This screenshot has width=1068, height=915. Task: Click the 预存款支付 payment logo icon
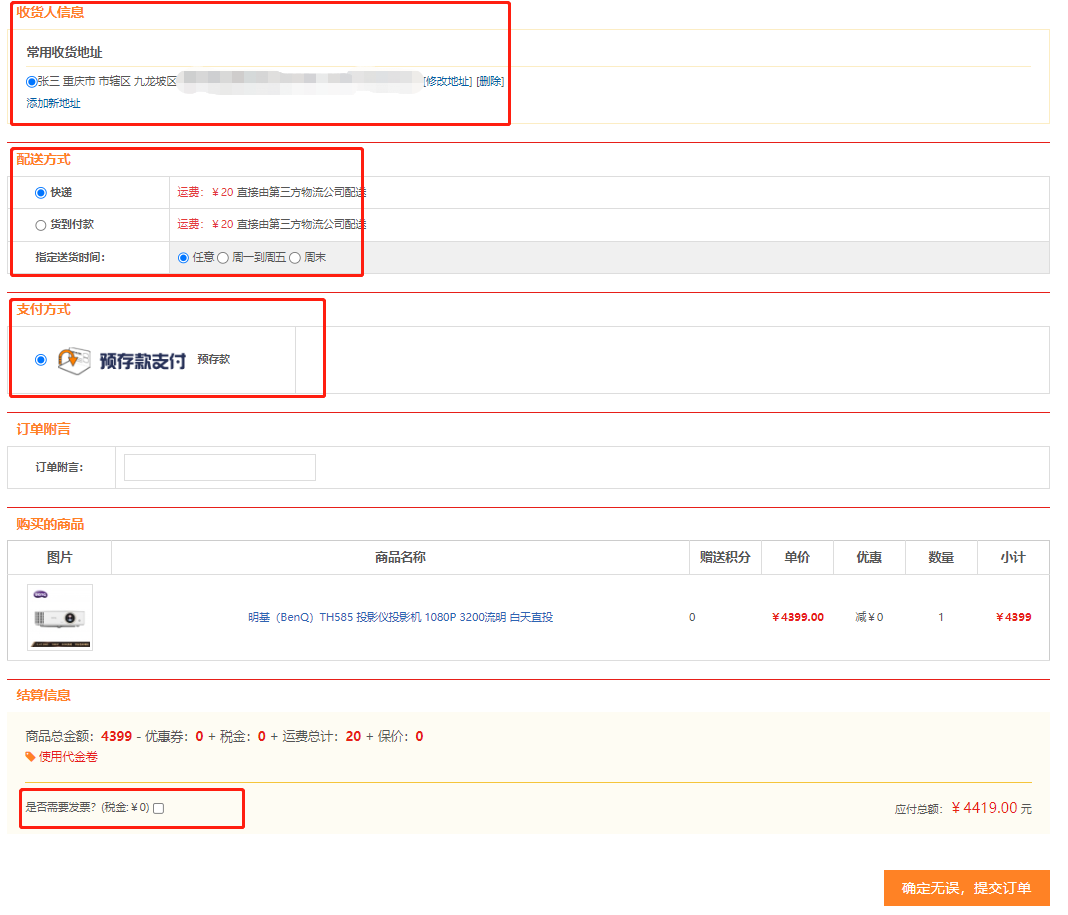pos(75,360)
